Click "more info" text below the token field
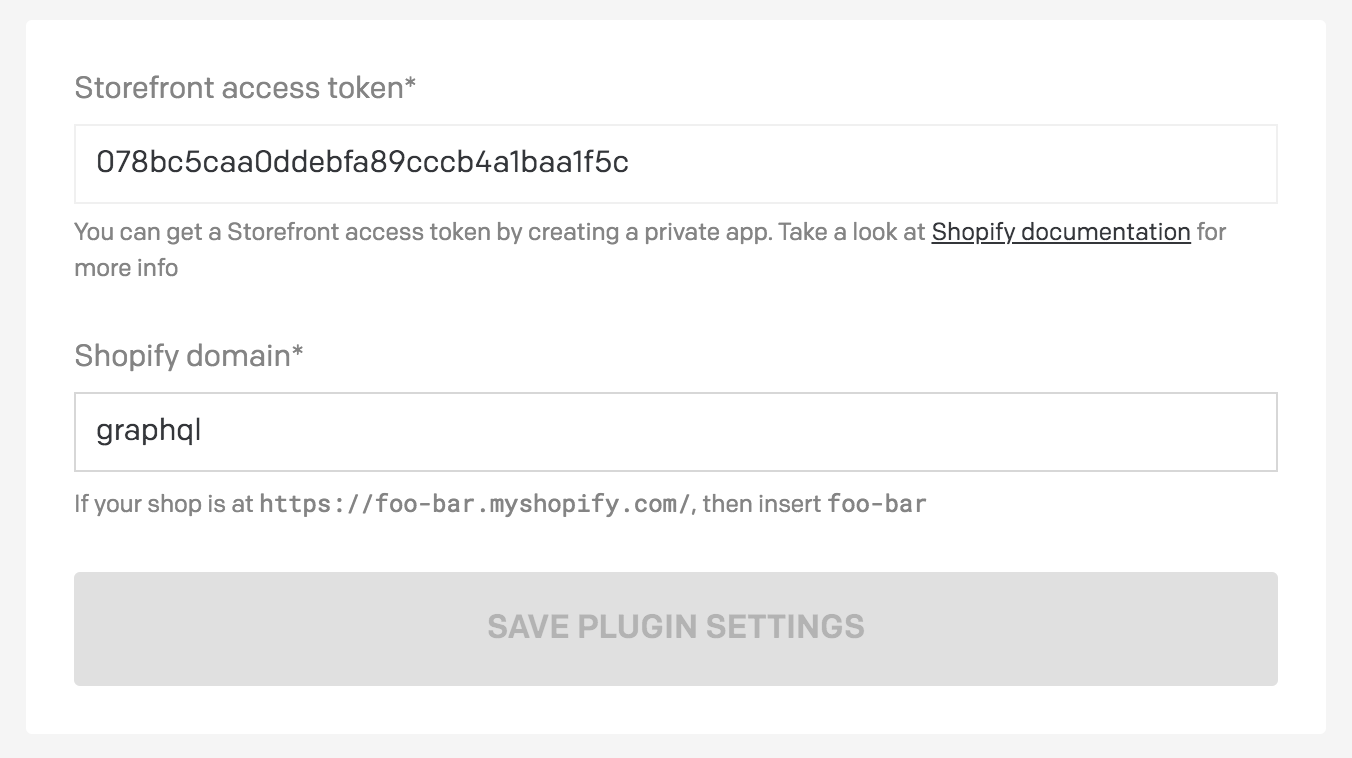The image size is (1352, 758). pyautogui.click(x=126, y=268)
